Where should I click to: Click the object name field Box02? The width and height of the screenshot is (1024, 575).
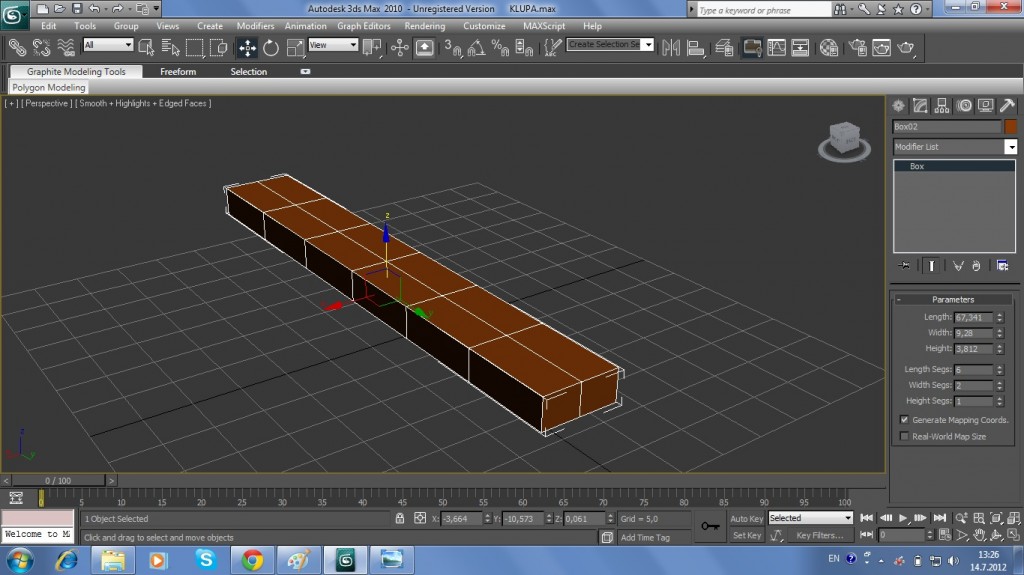(946, 126)
